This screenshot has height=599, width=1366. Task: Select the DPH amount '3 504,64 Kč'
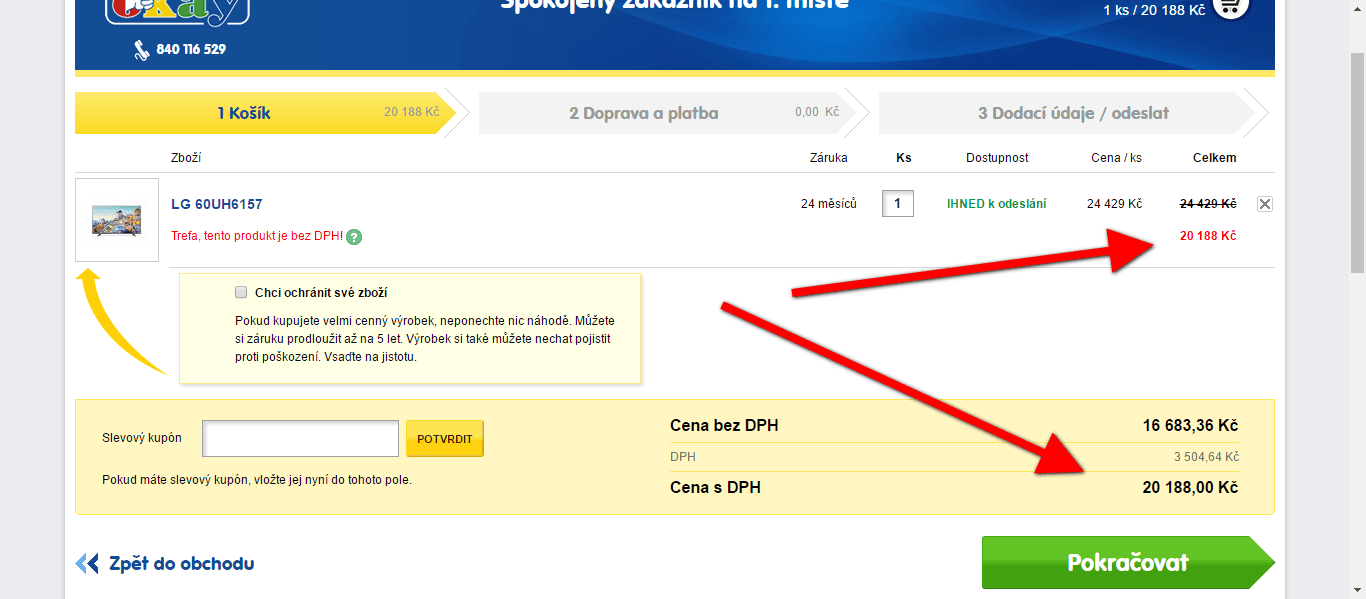[1207, 457]
